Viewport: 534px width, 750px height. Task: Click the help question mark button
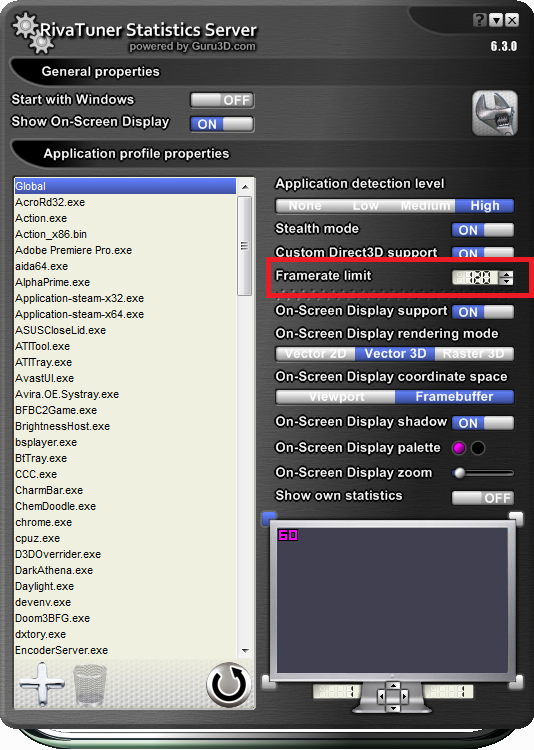point(479,20)
